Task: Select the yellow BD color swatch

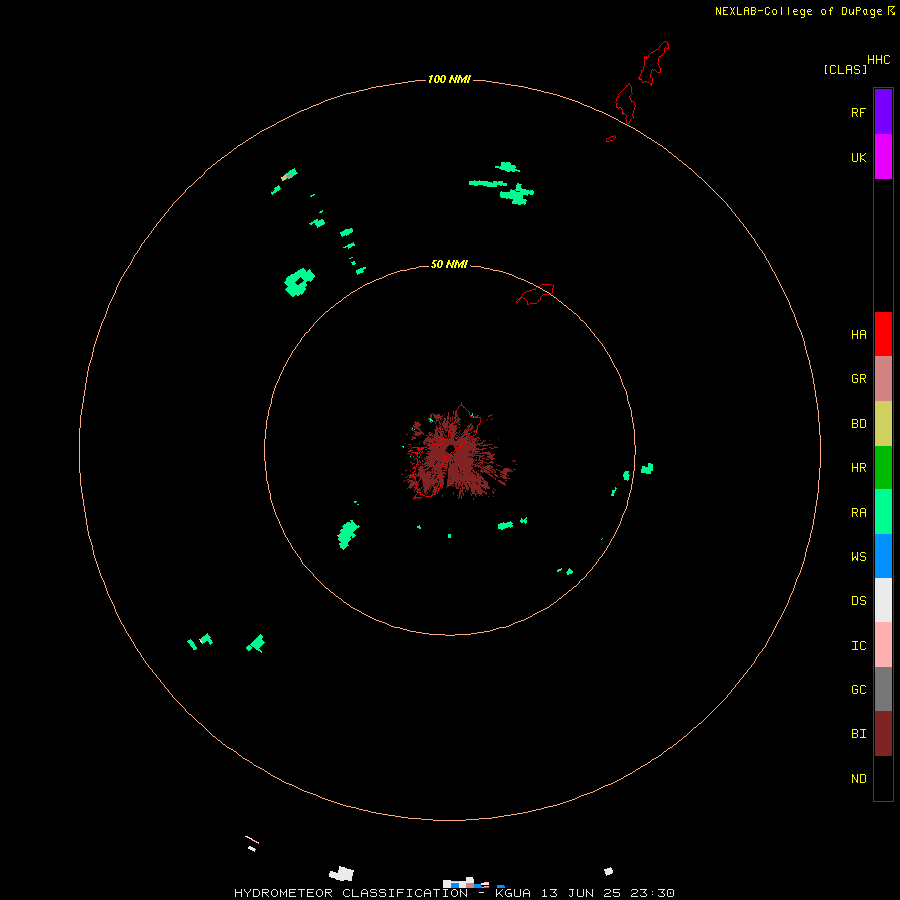Action: pyautogui.click(x=883, y=423)
